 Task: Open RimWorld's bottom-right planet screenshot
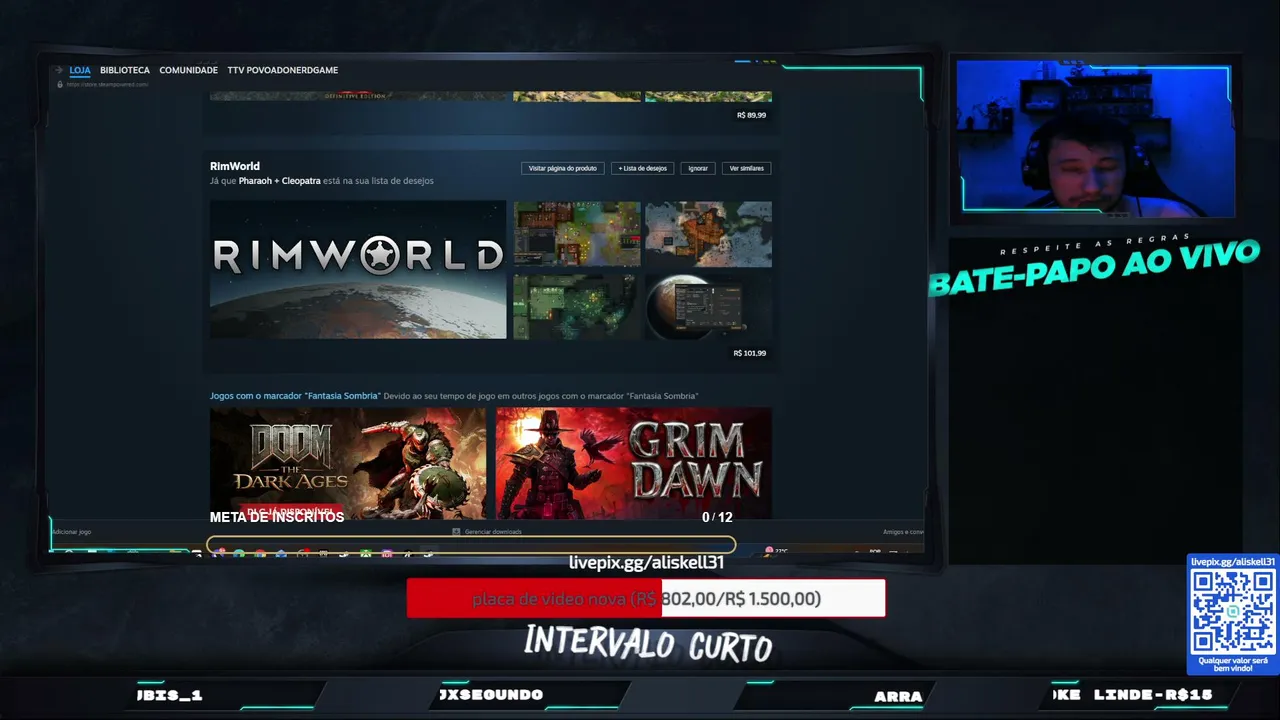[x=708, y=306]
